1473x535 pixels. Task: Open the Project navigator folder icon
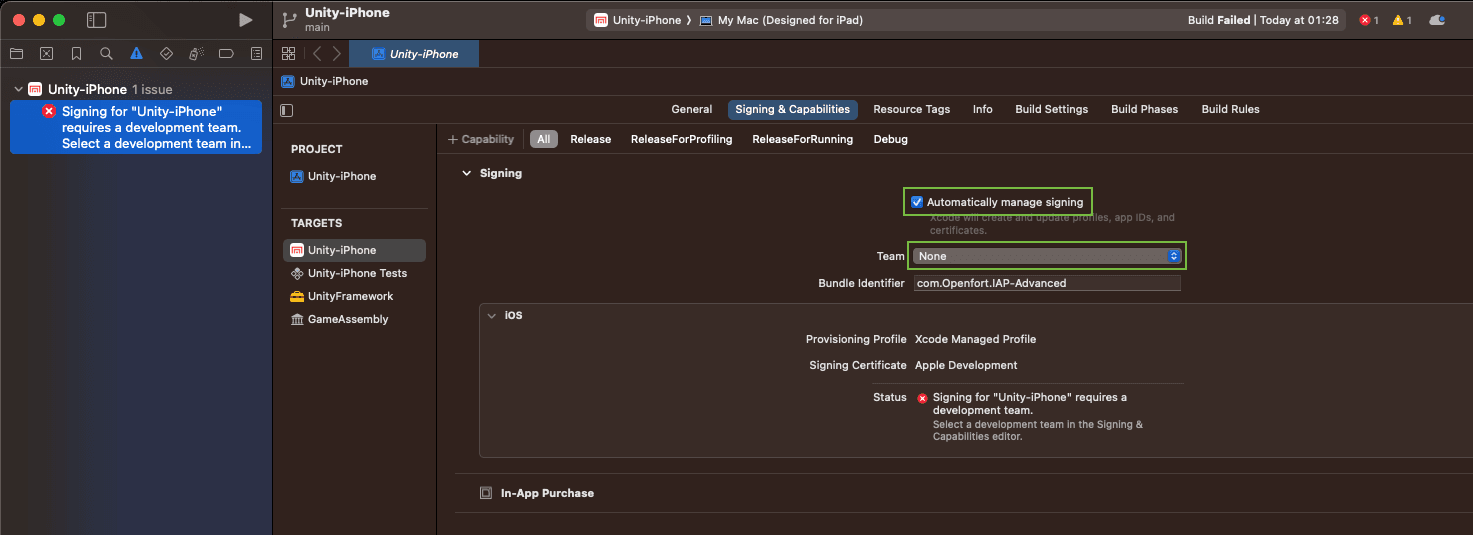pyautogui.click(x=16, y=53)
